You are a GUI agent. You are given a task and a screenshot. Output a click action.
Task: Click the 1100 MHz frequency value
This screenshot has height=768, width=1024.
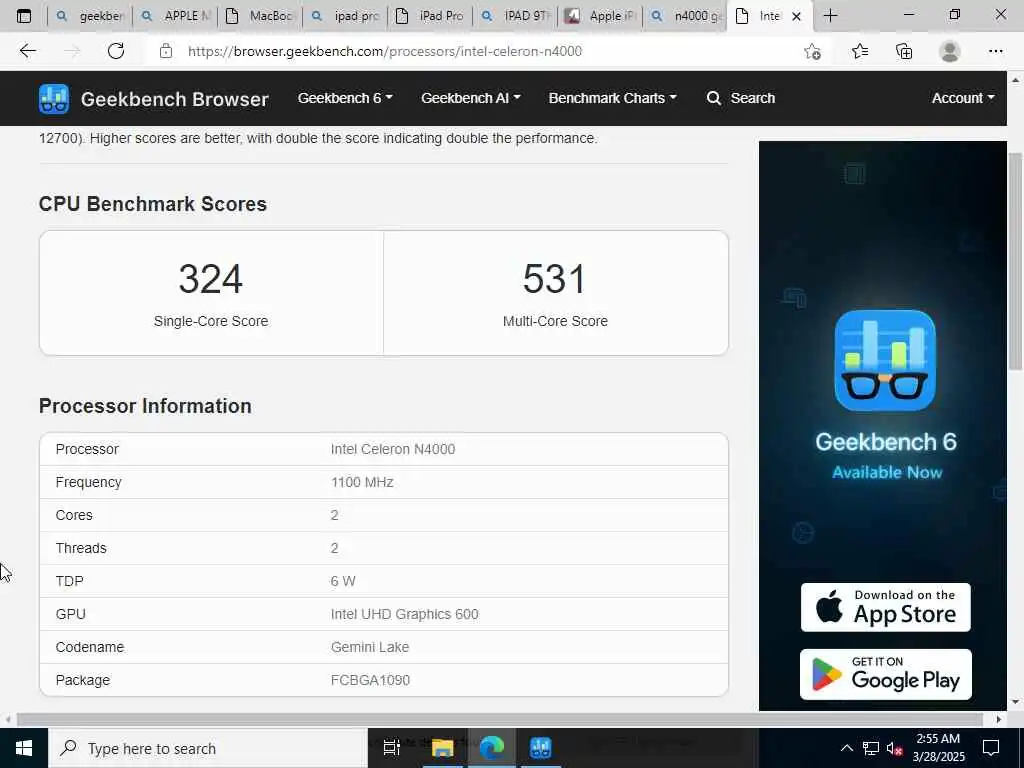[x=362, y=482]
